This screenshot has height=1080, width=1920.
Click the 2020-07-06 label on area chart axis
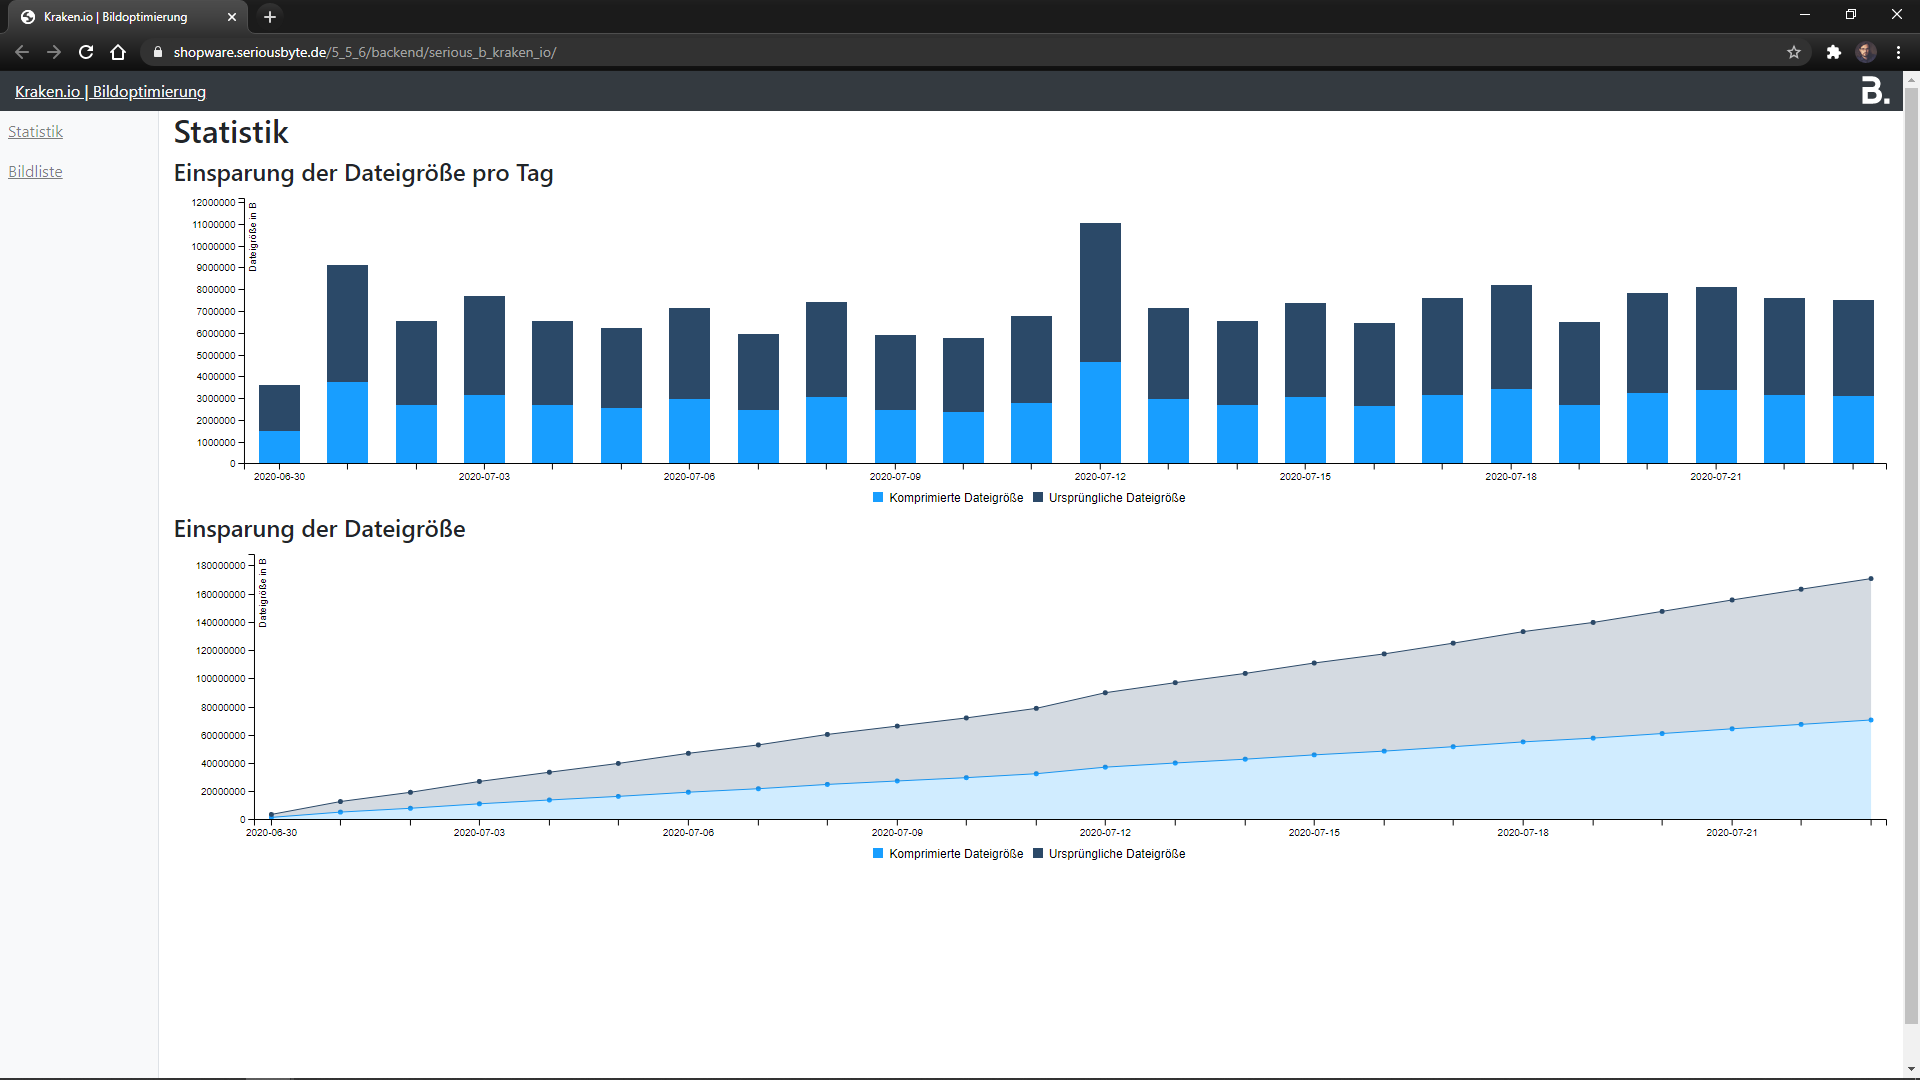688,833
